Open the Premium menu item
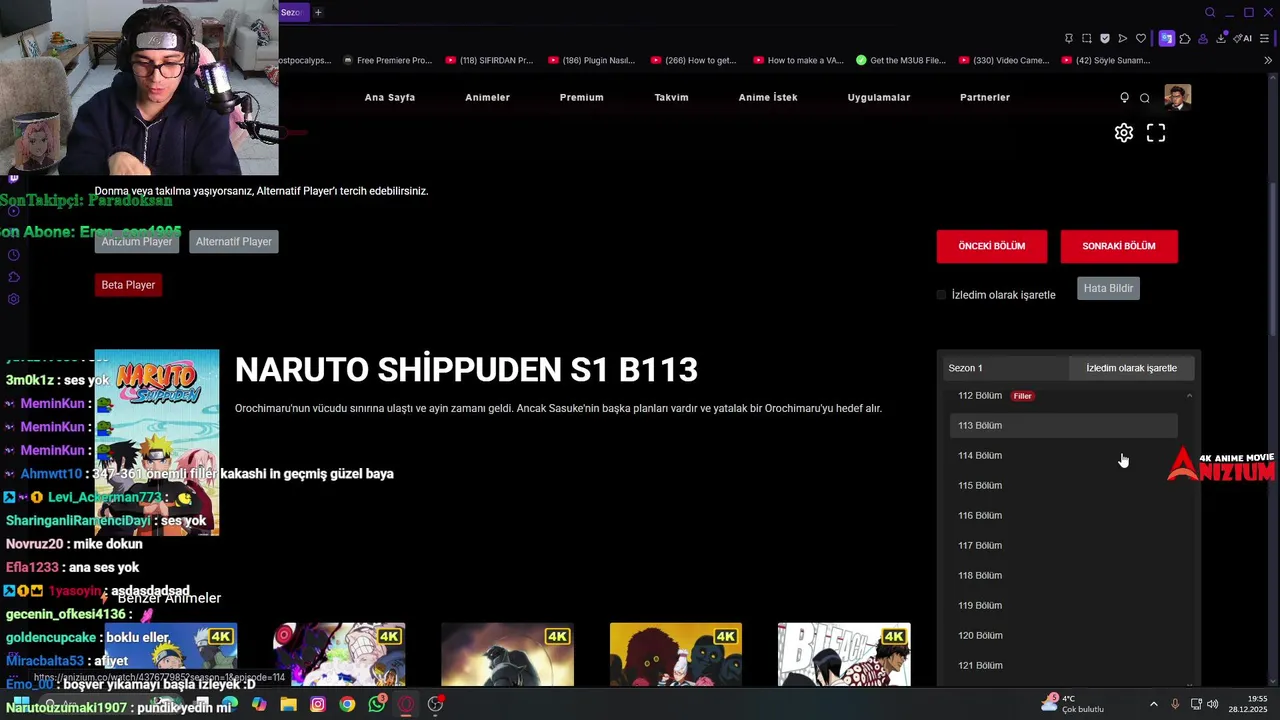 582,98
